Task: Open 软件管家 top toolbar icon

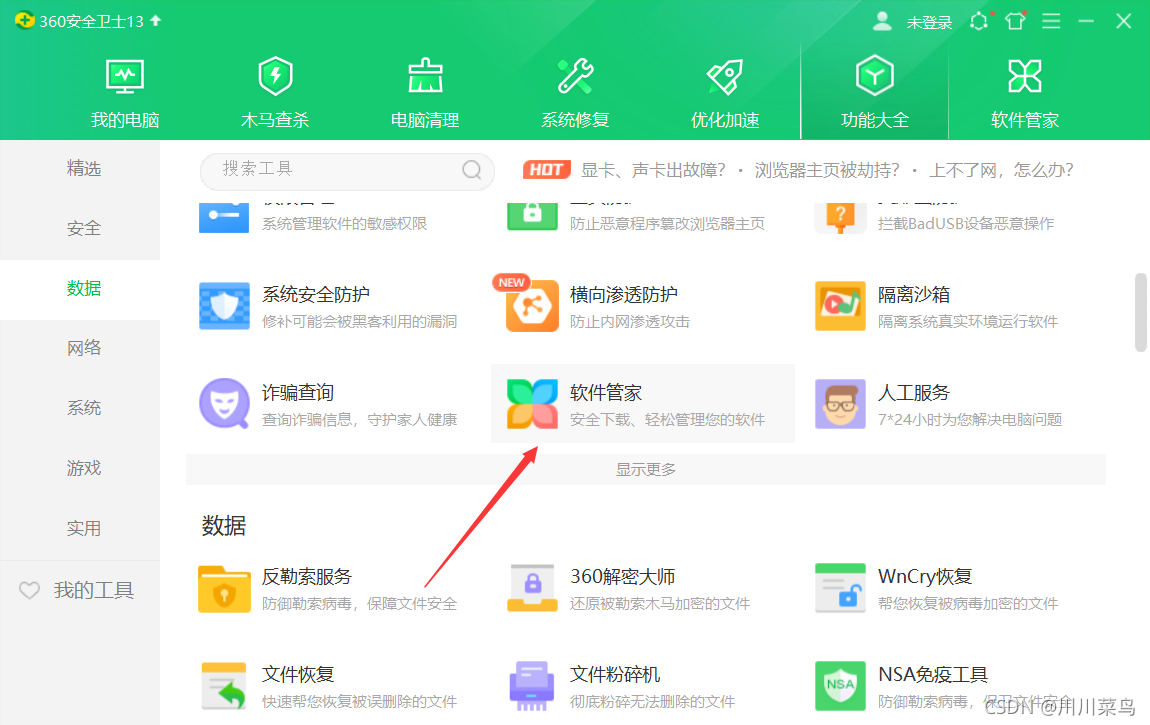Action: coord(1025,76)
